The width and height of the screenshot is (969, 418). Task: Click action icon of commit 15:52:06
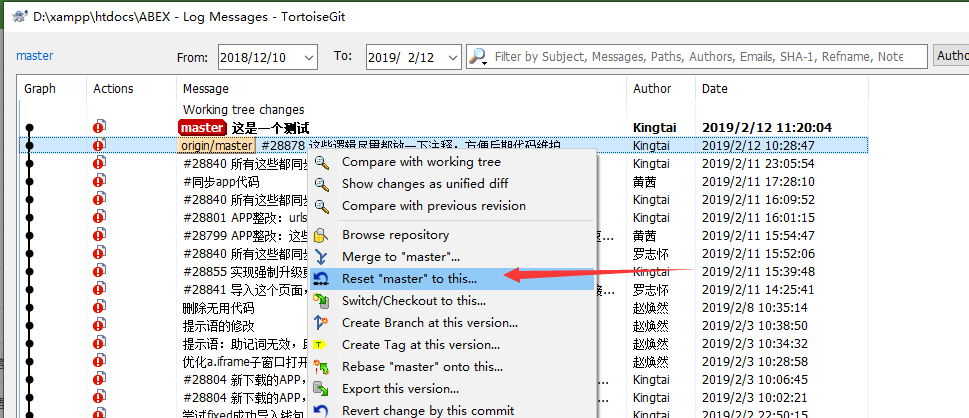[99, 253]
